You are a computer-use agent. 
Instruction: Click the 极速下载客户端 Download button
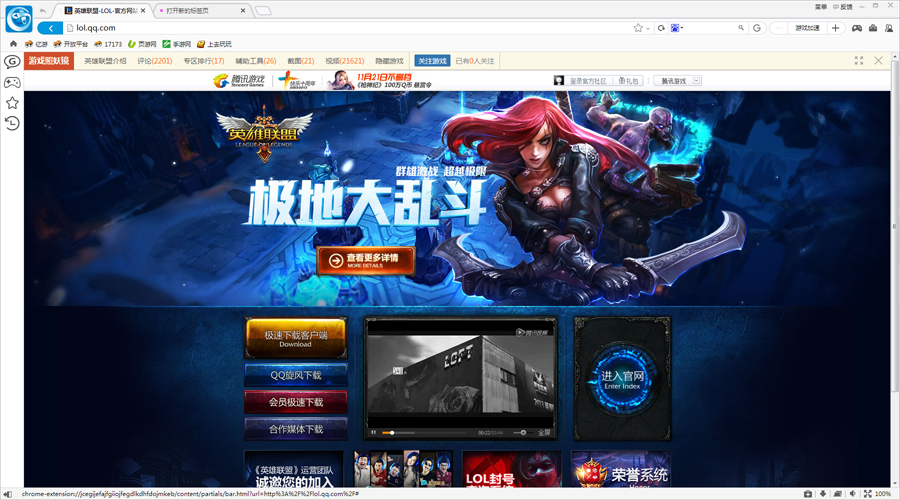pyautogui.click(x=295, y=339)
